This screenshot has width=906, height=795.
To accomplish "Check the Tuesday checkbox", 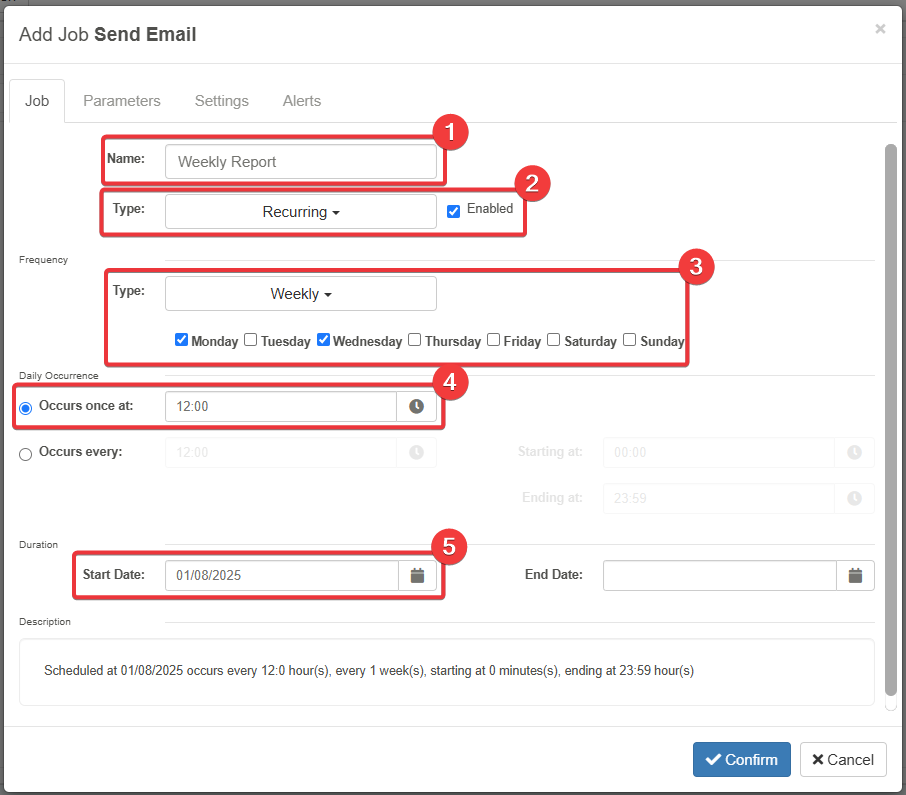I will (250, 340).
